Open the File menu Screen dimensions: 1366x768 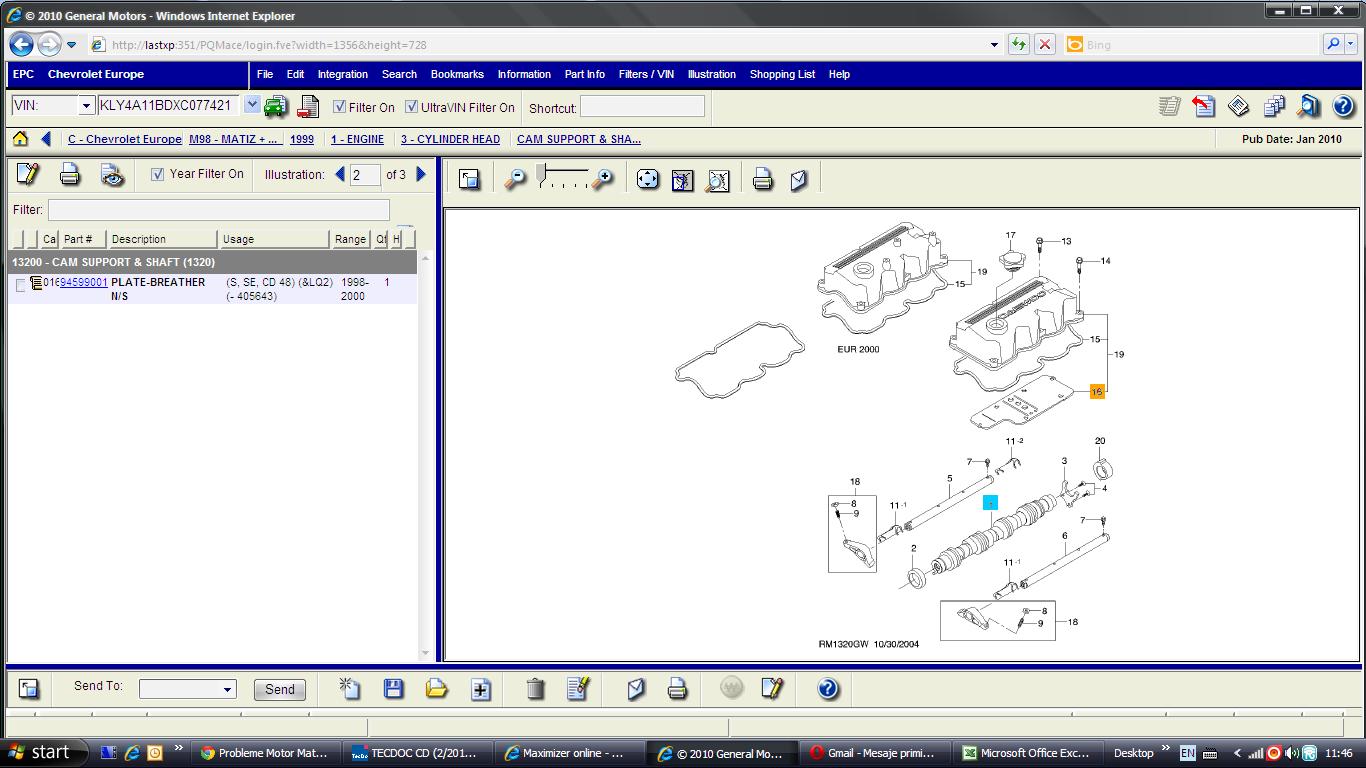[265, 74]
